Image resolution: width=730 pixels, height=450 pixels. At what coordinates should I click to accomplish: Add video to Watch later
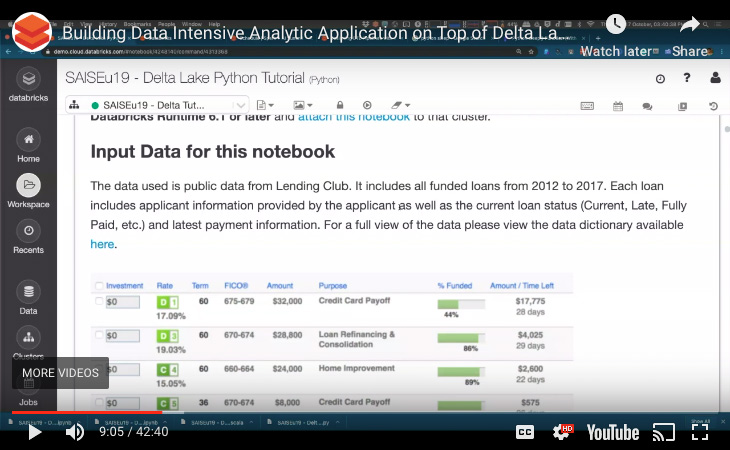616,36
